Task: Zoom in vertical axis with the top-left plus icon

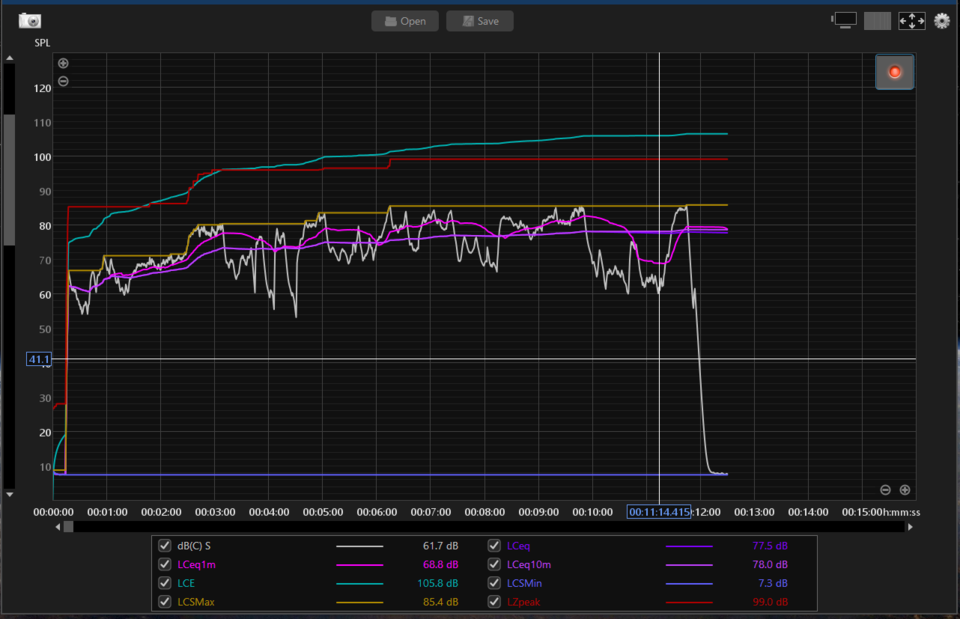Action: tap(63, 63)
